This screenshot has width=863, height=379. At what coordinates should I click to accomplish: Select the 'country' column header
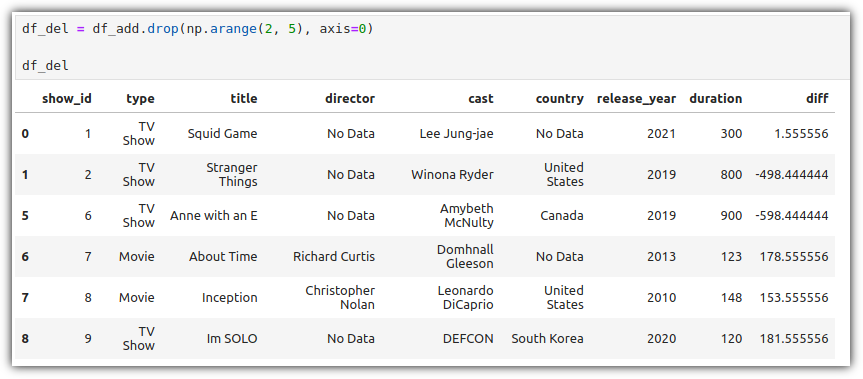(560, 99)
